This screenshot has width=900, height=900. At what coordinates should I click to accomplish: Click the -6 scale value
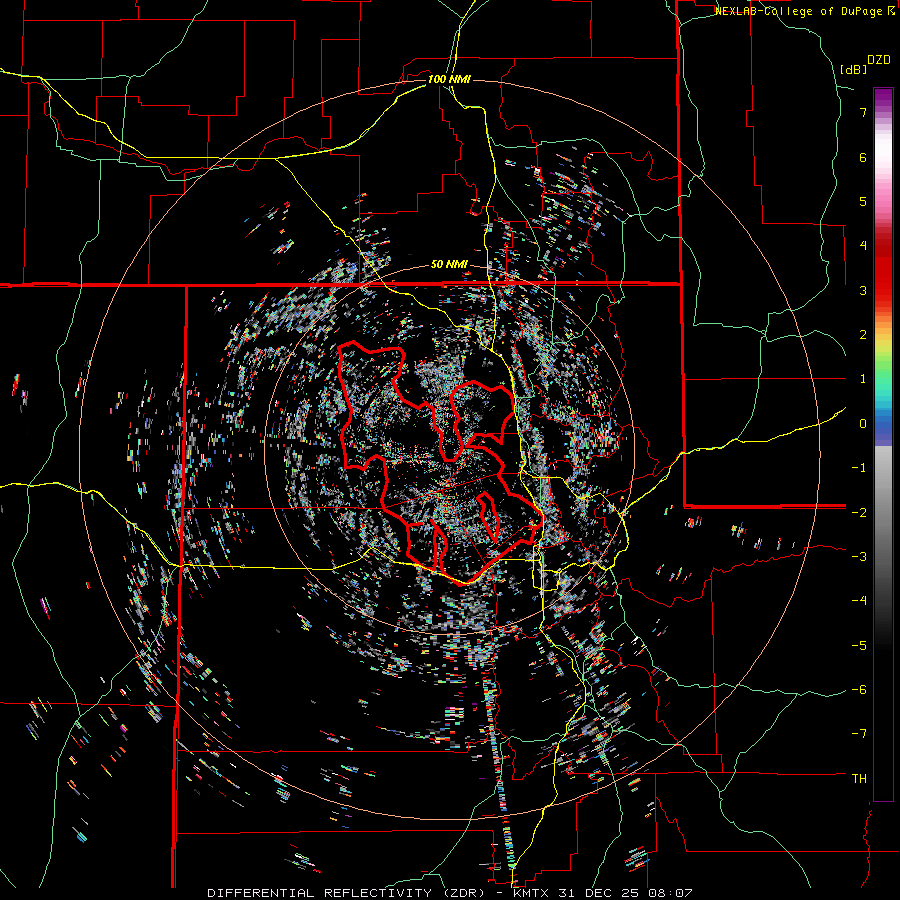coord(859,690)
